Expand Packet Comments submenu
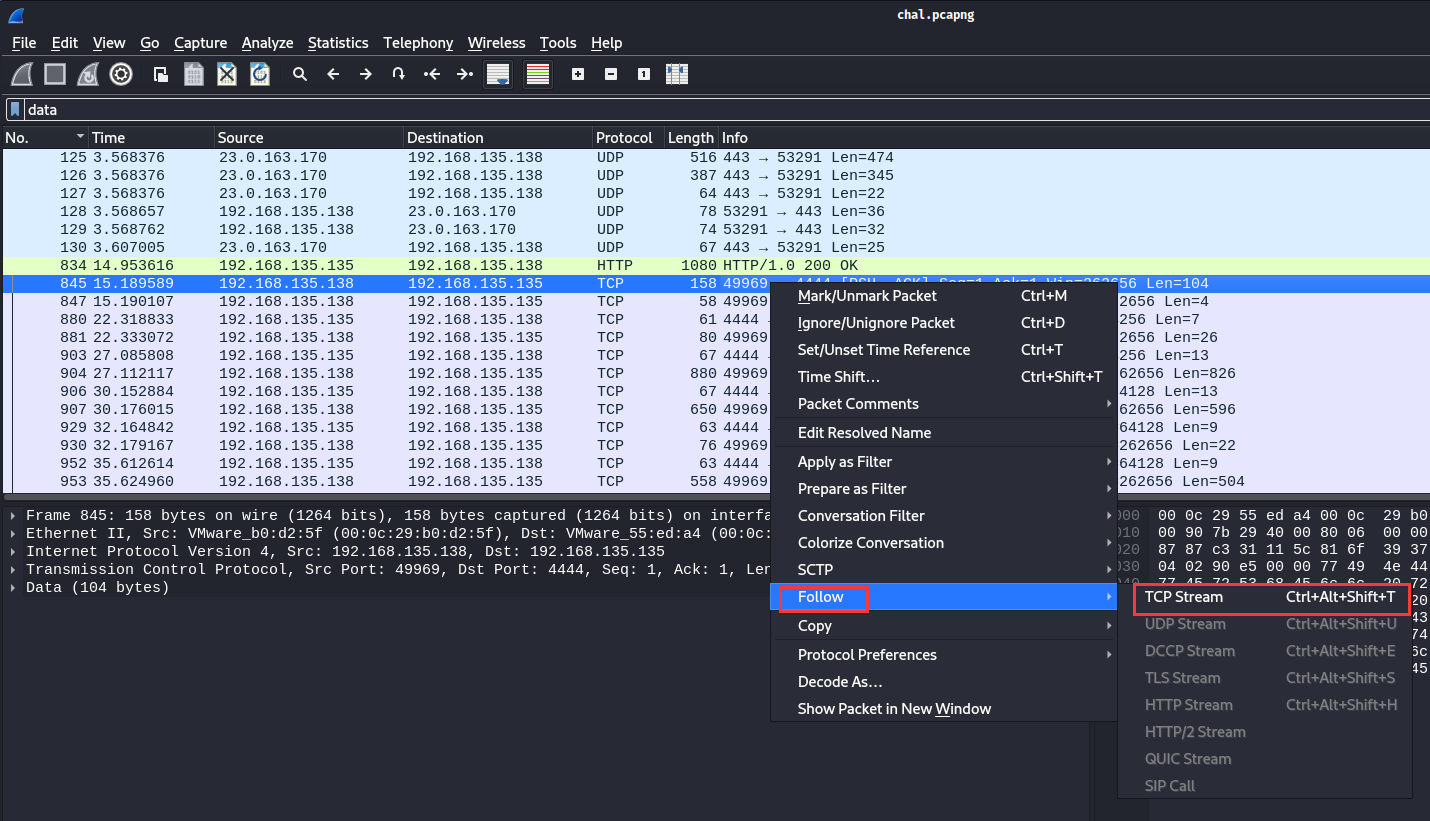The height and width of the screenshot is (821, 1430). pos(943,404)
